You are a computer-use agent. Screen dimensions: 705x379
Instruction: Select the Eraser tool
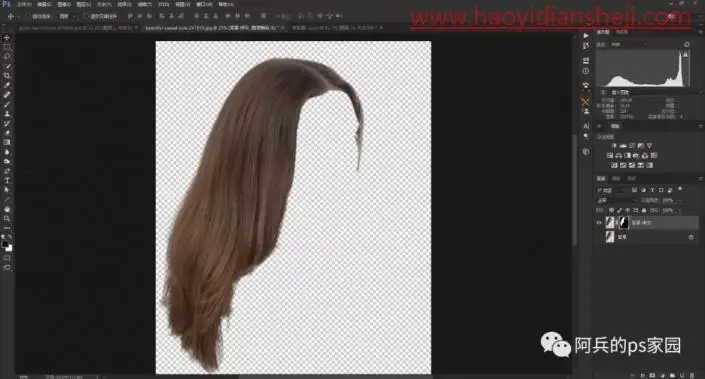click(7, 133)
